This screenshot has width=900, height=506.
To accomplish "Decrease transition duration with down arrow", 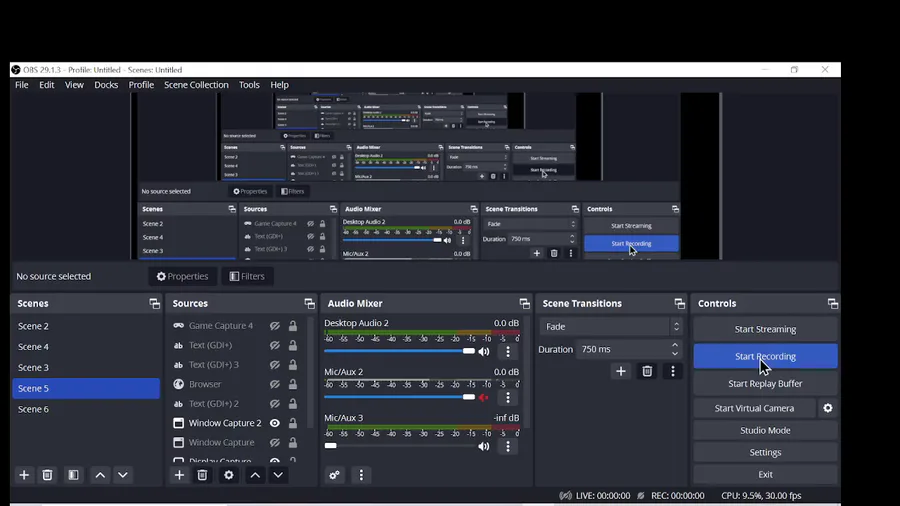I will coord(675,353).
